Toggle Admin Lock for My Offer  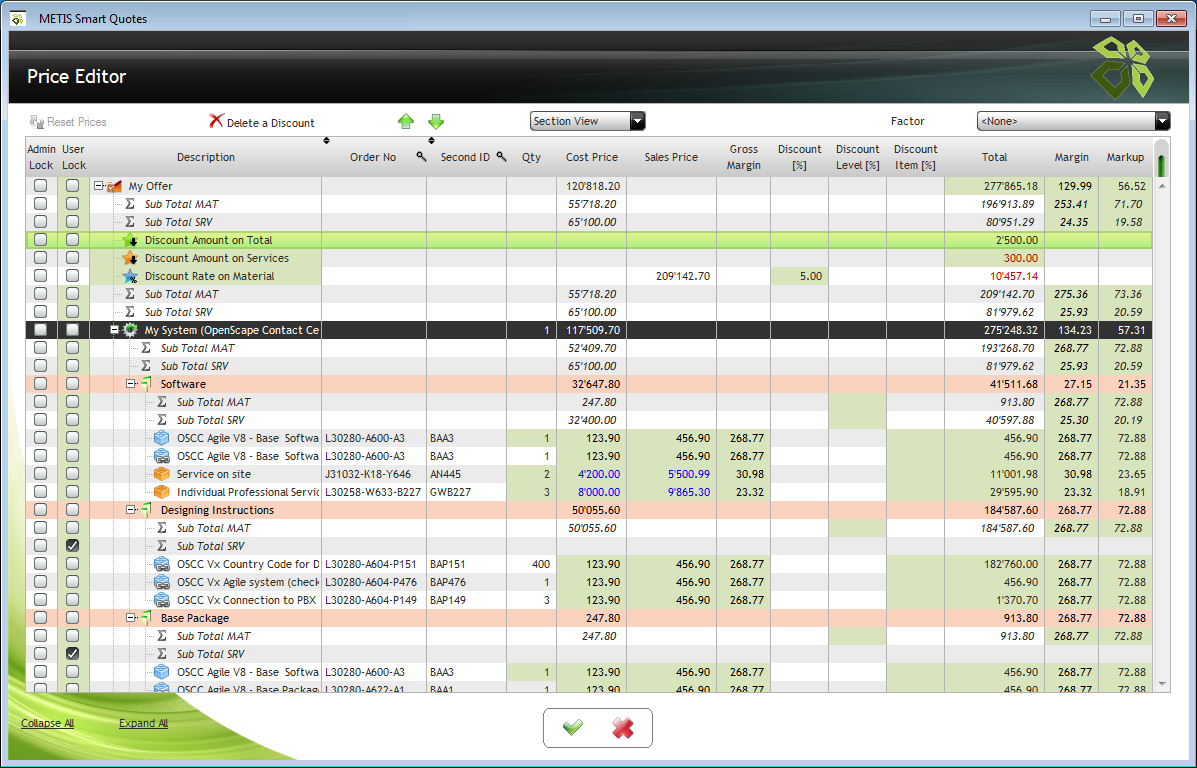[x=40, y=186]
